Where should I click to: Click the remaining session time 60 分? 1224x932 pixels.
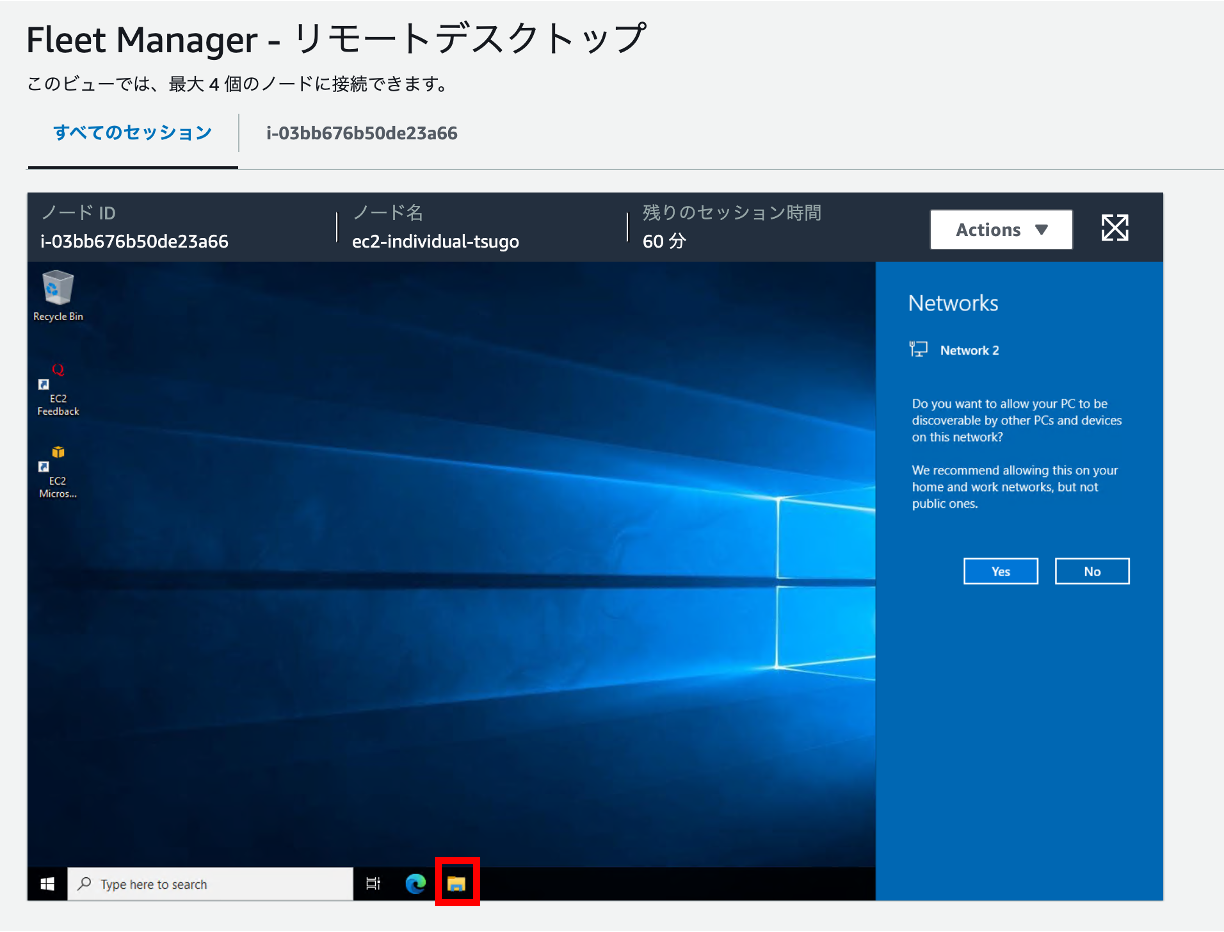click(664, 241)
